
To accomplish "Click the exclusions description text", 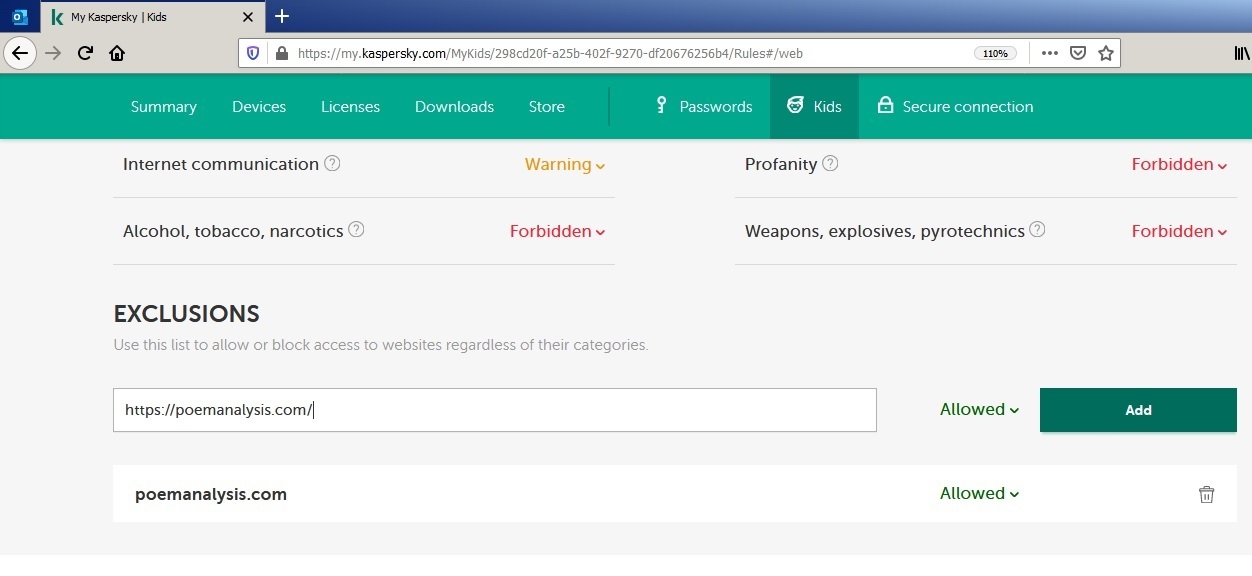I will tap(381, 345).
